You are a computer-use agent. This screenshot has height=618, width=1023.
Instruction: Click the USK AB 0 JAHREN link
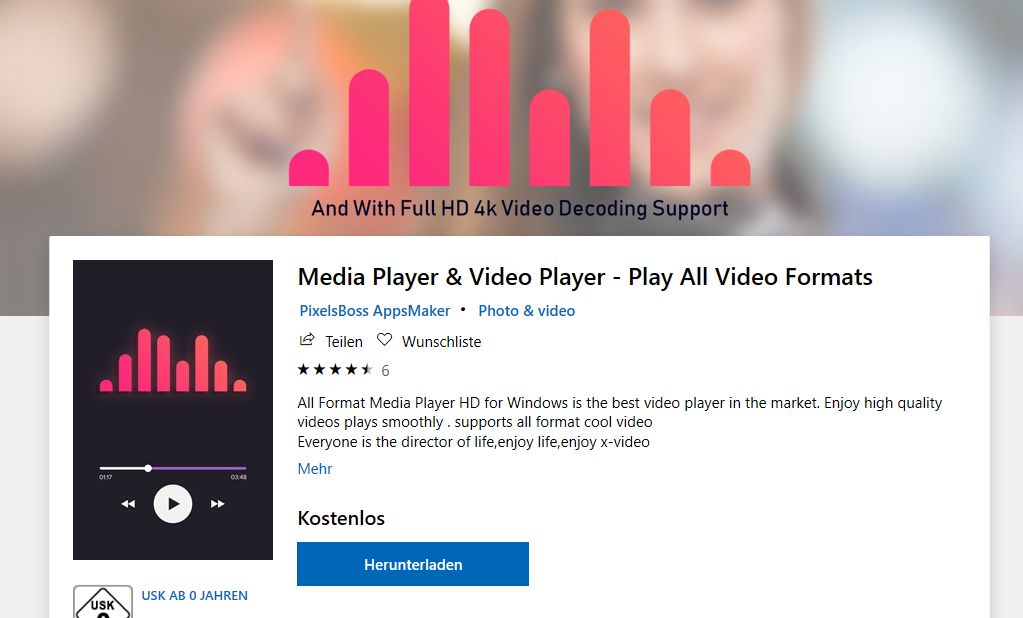[x=194, y=596]
